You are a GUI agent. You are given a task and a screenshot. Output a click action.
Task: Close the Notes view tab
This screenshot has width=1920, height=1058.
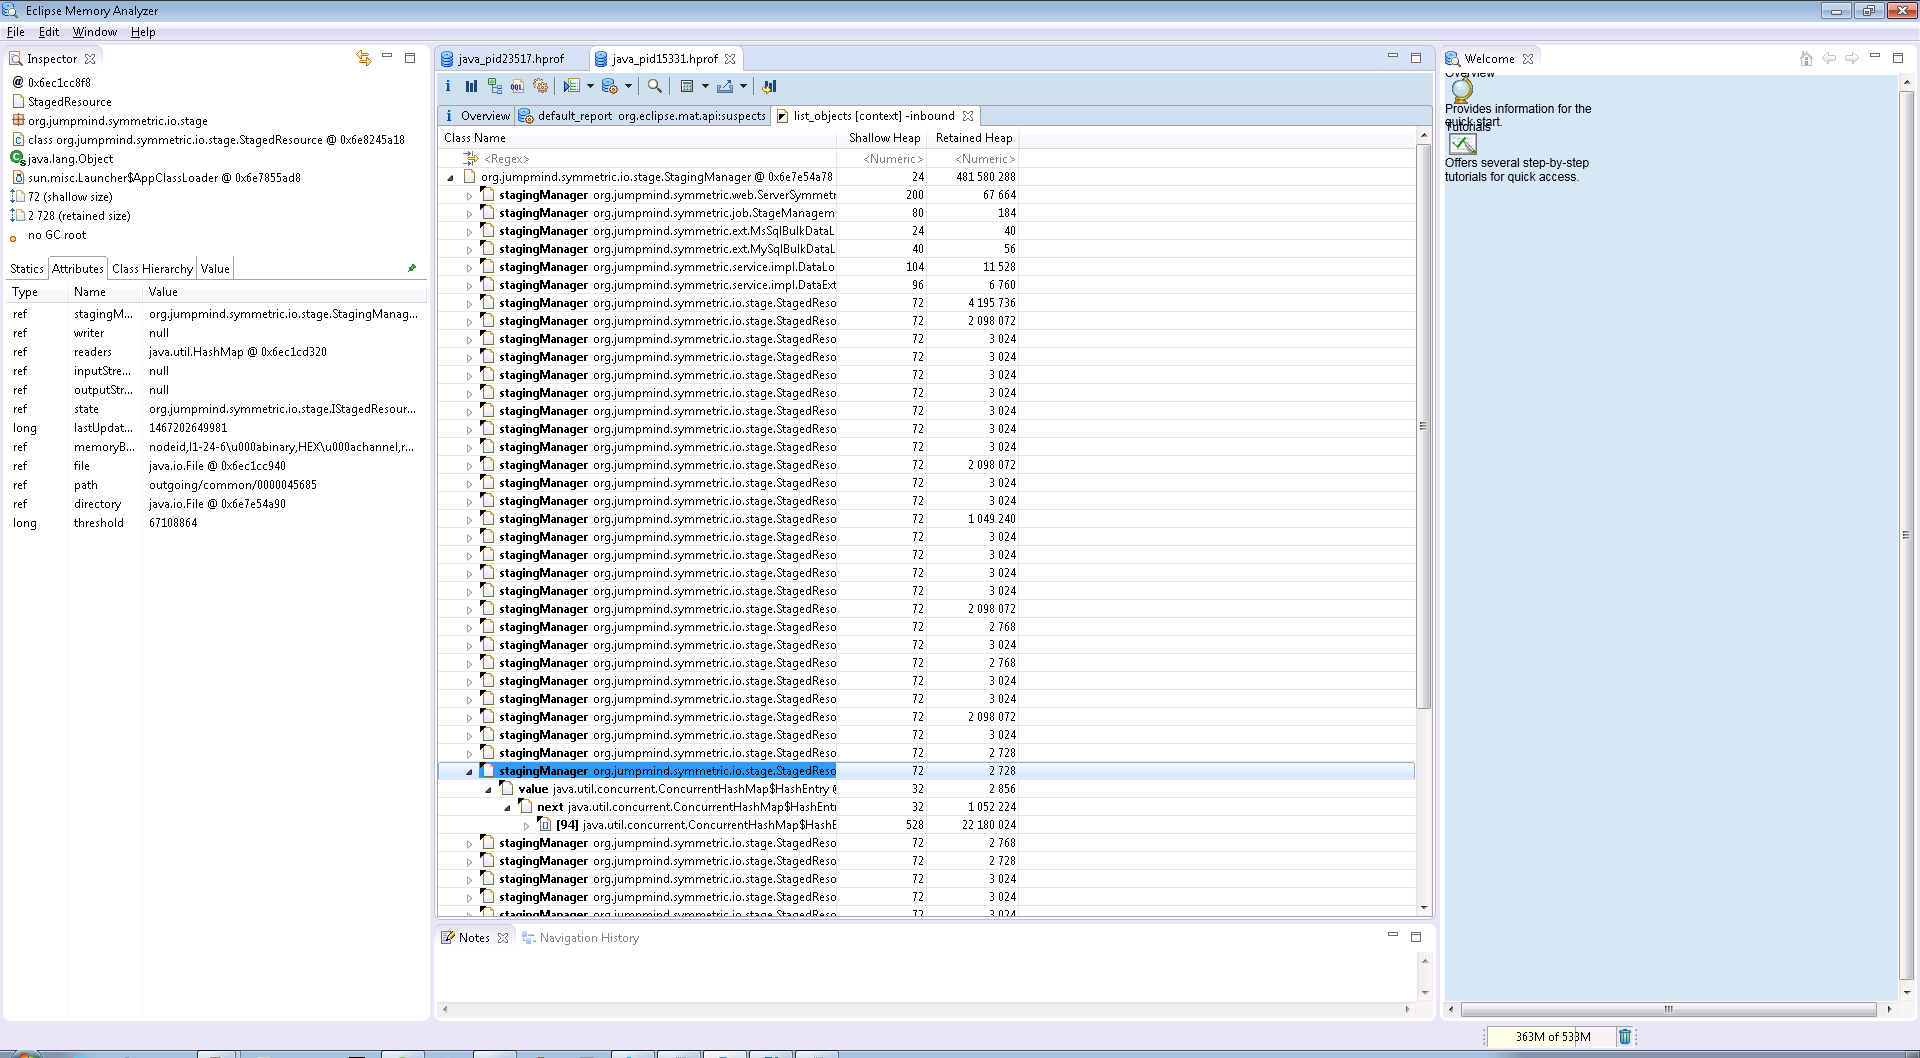[503, 938]
